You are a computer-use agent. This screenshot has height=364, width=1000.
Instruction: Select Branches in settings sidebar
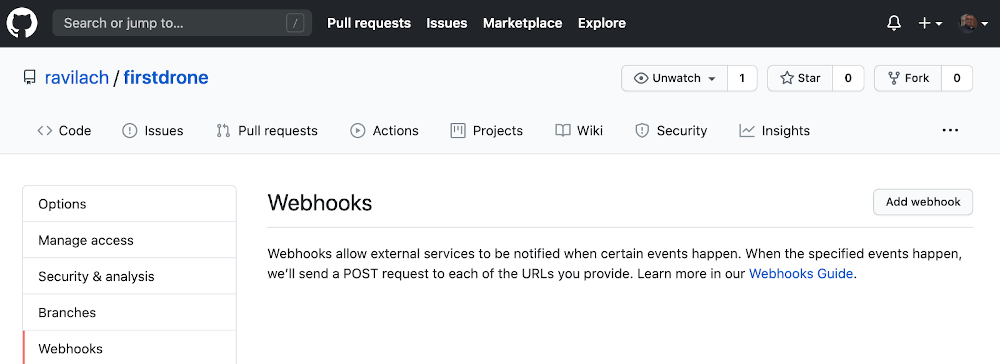point(129,312)
